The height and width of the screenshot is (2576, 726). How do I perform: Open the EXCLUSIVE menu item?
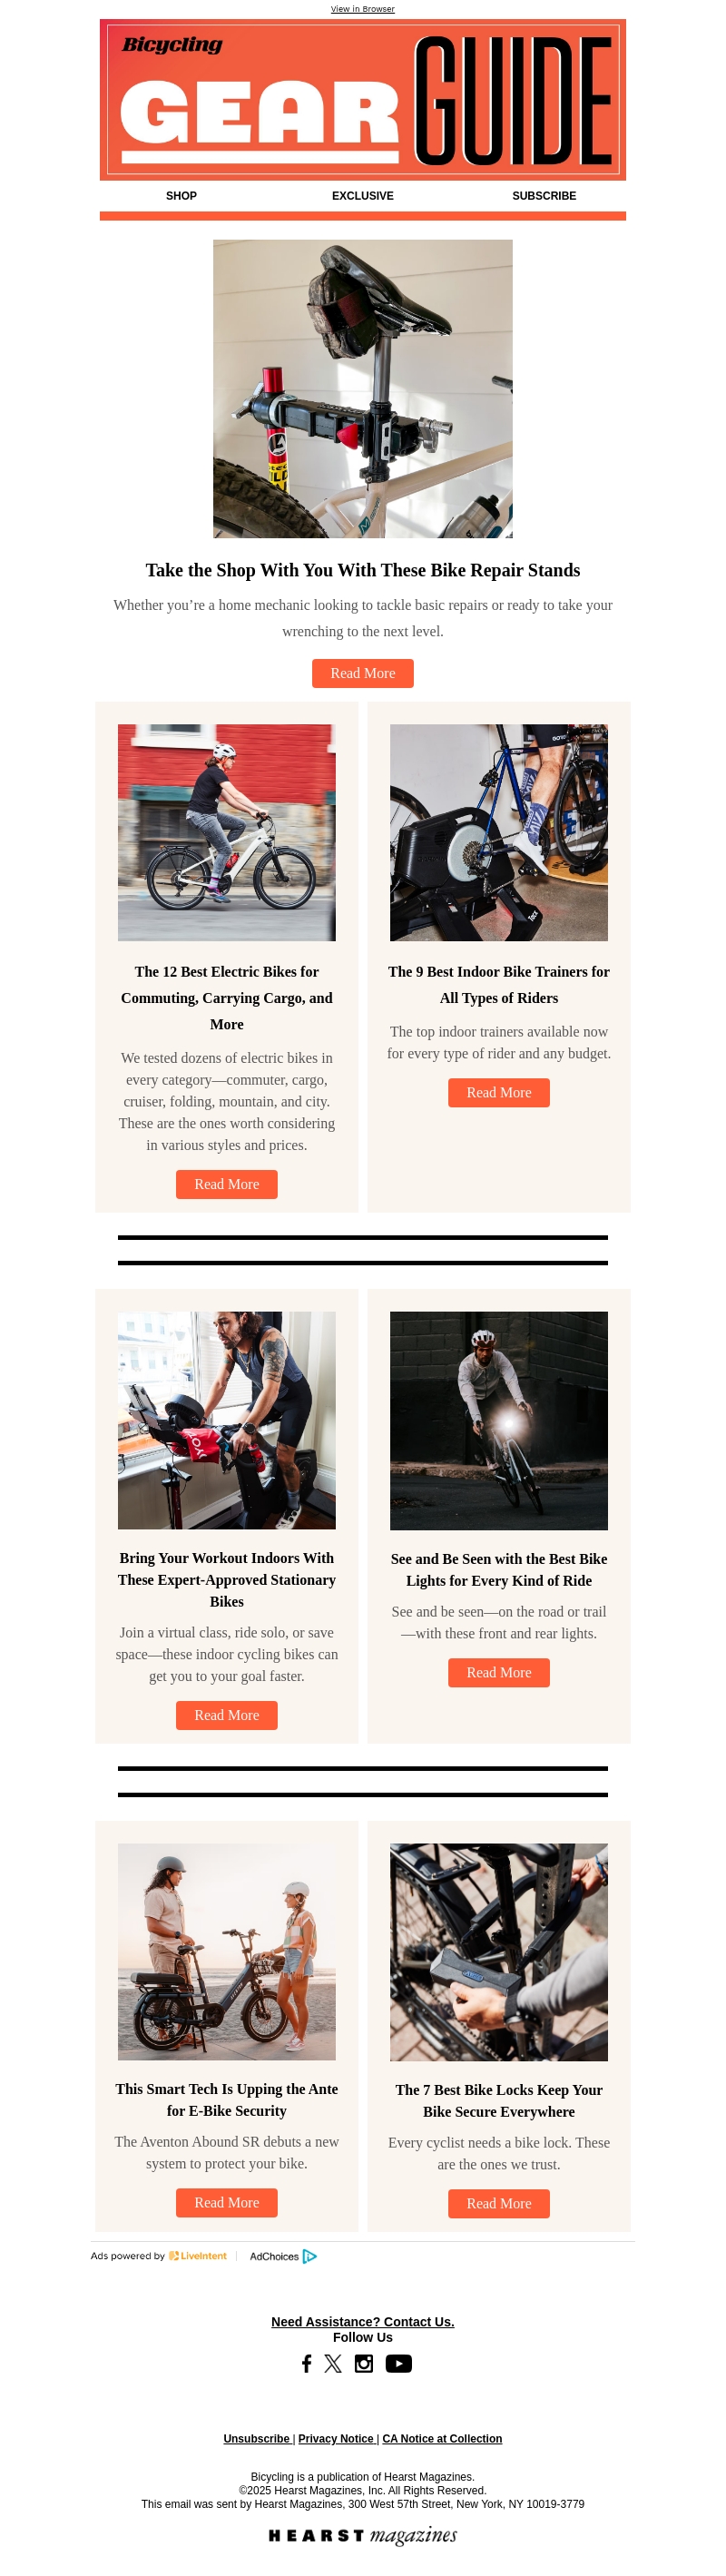pyautogui.click(x=363, y=196)
